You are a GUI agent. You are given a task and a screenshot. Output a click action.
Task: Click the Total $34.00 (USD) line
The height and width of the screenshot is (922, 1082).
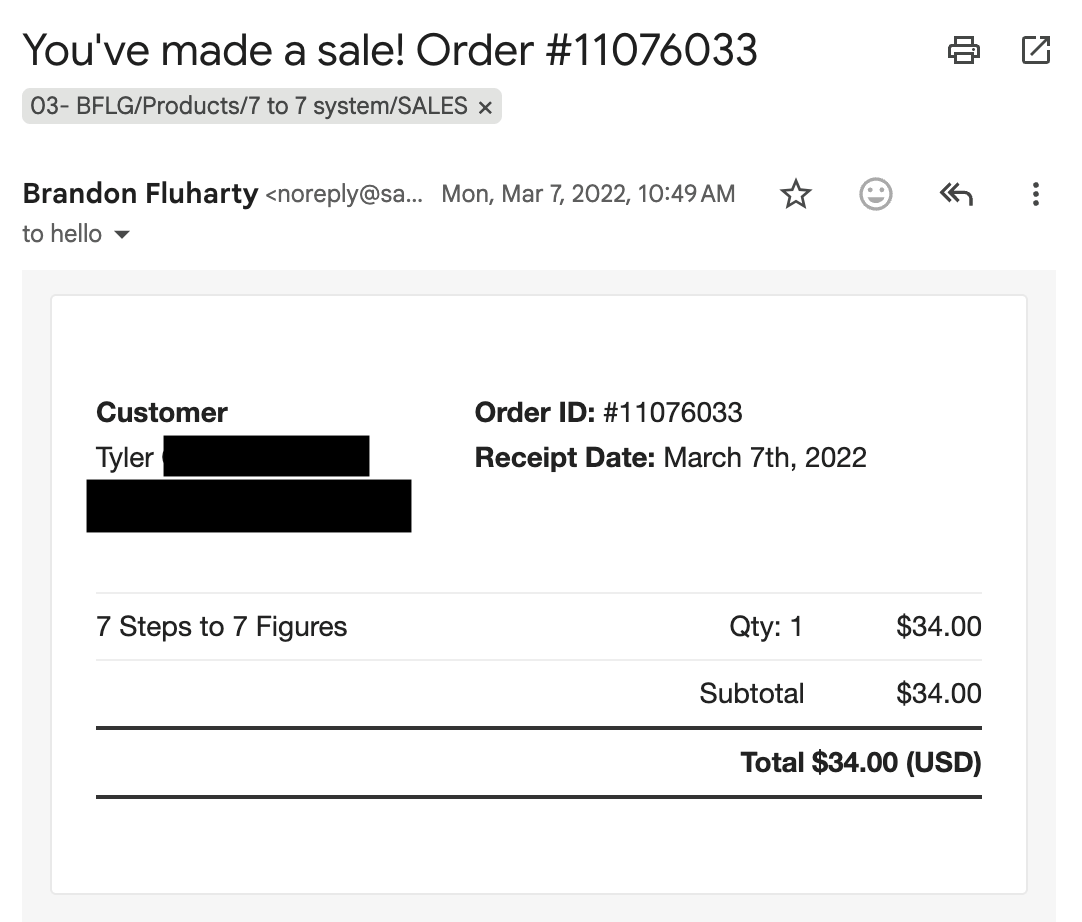click(860, 763)
